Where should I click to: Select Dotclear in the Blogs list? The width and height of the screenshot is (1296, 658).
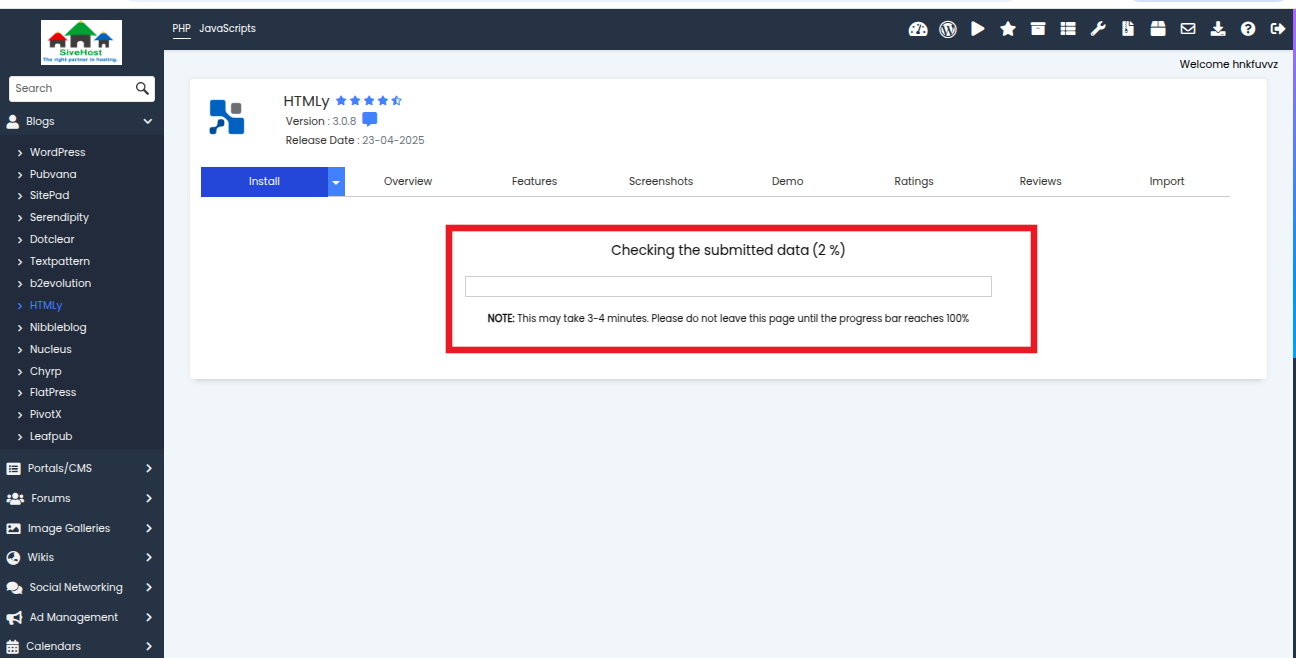point(52,239)
